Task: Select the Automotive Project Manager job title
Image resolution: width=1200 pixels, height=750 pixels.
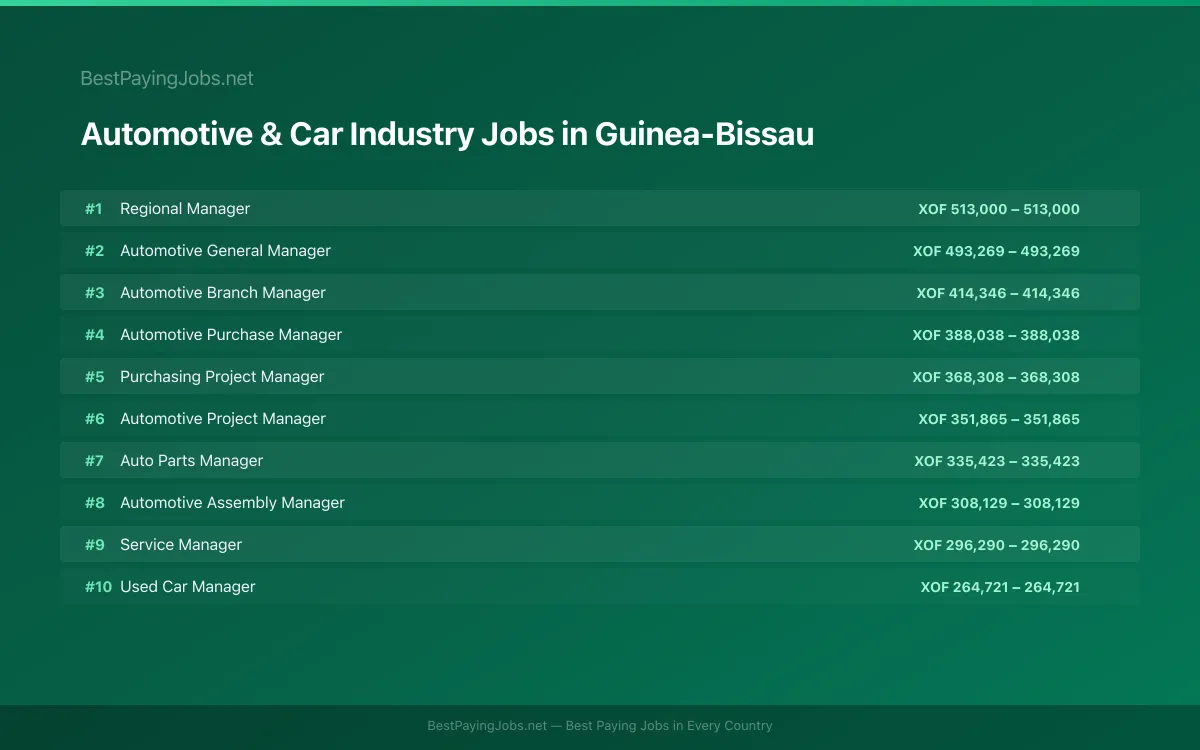Action: pos(223,419)
